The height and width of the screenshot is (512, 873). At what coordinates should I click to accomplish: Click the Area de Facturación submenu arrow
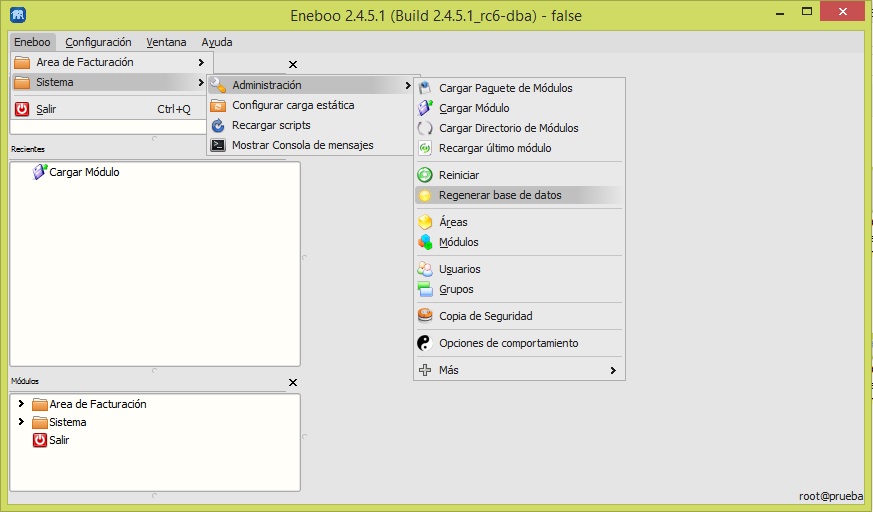coord(201,62)
